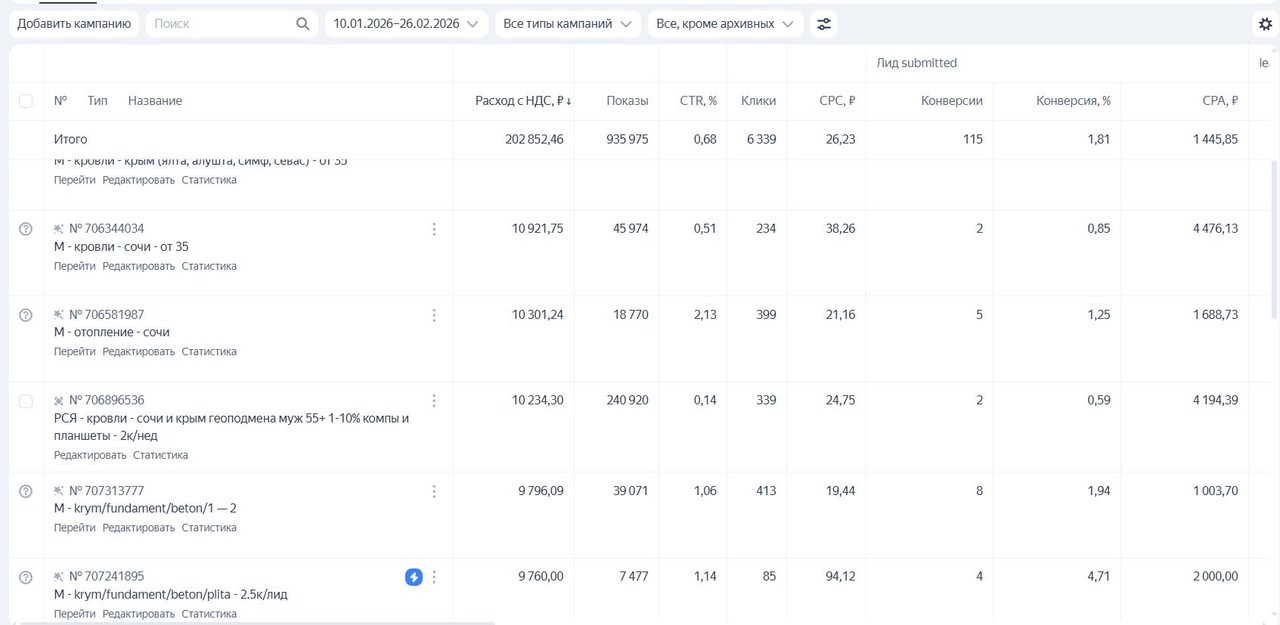Viewport: 1280px width, 625px height.
Task: Open three-dot menu for campaign 706581987
Action: 434,315
